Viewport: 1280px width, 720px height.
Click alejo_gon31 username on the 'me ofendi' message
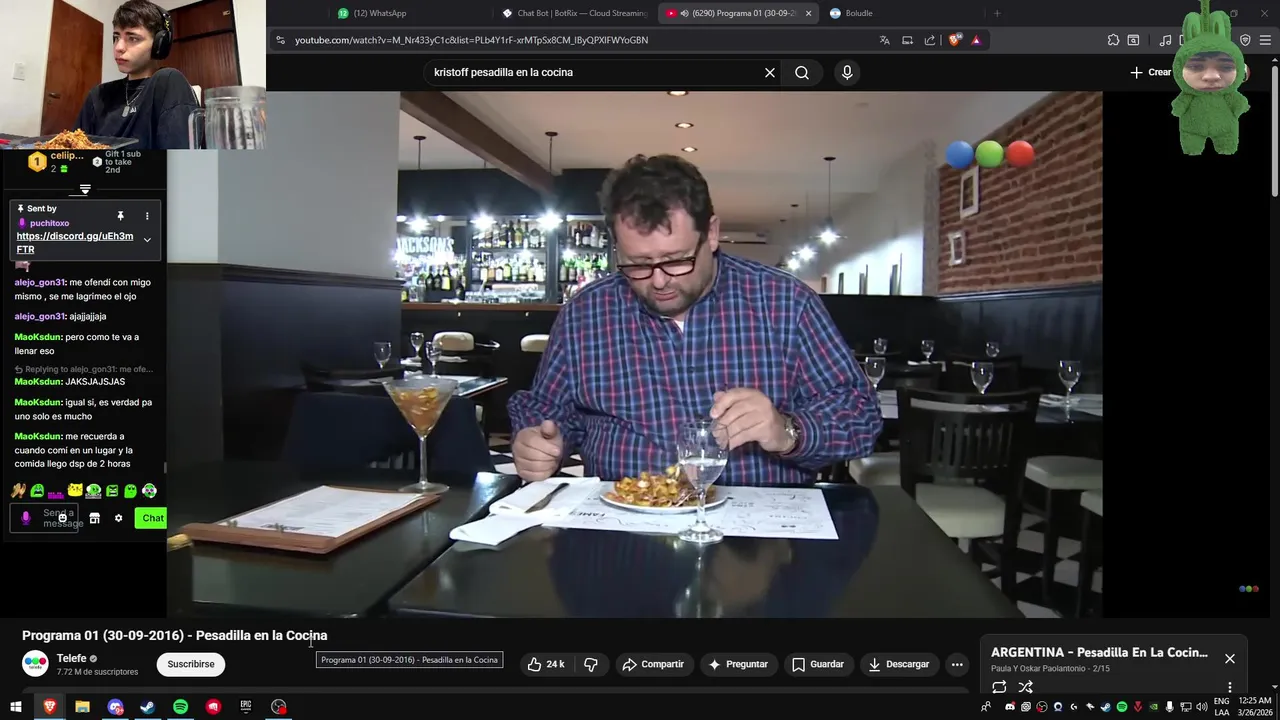tap(40, 282)
